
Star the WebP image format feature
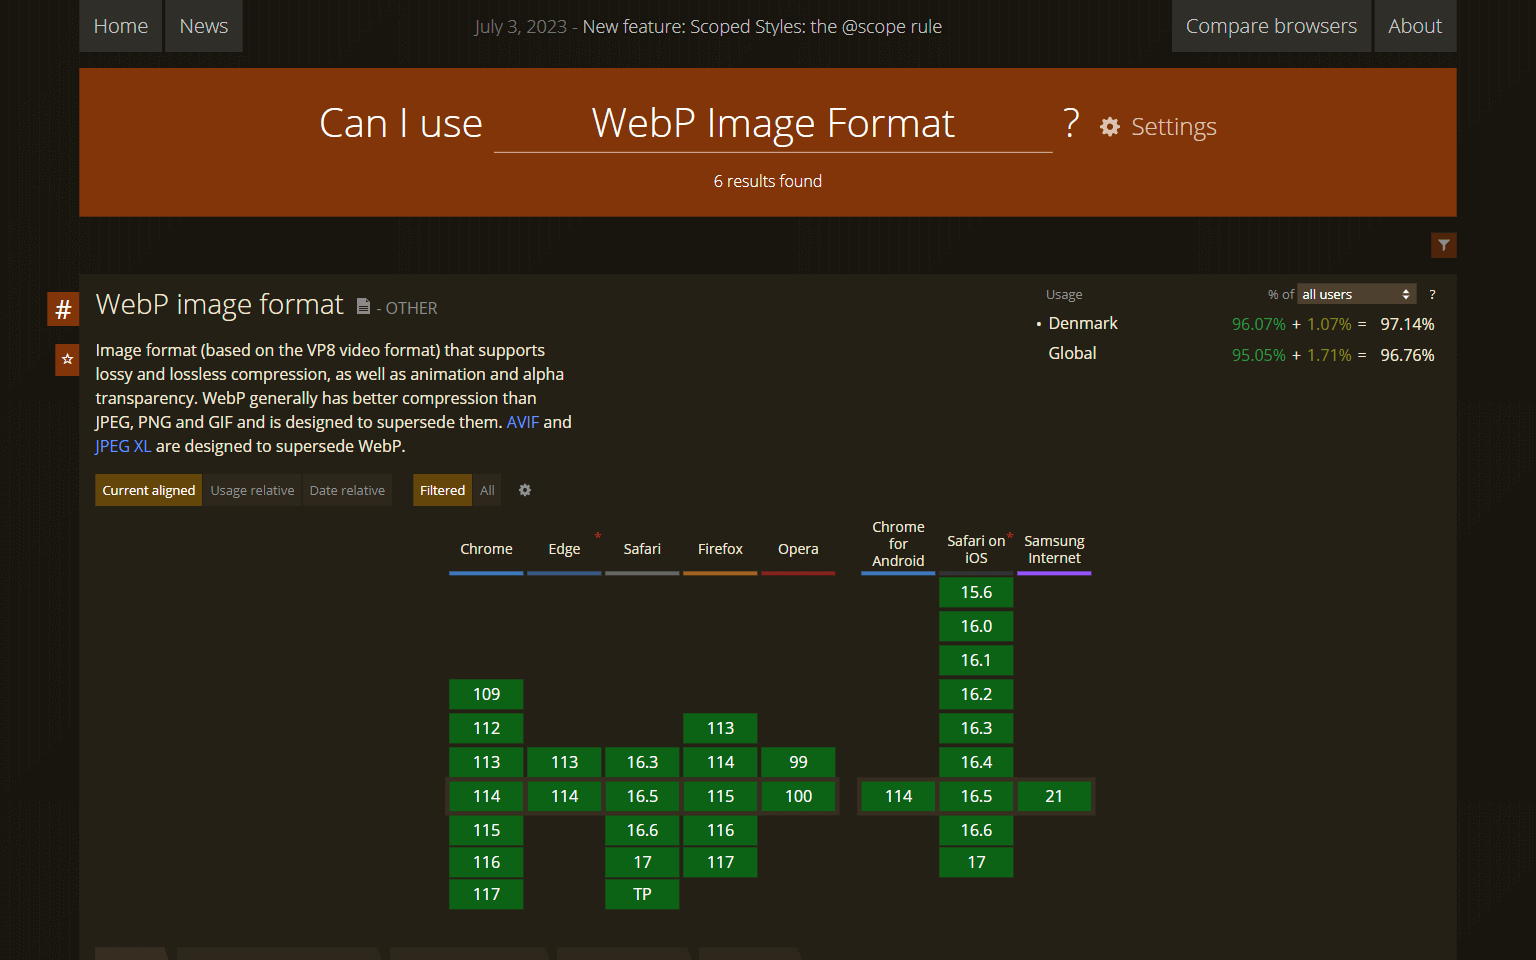(67, 359)
